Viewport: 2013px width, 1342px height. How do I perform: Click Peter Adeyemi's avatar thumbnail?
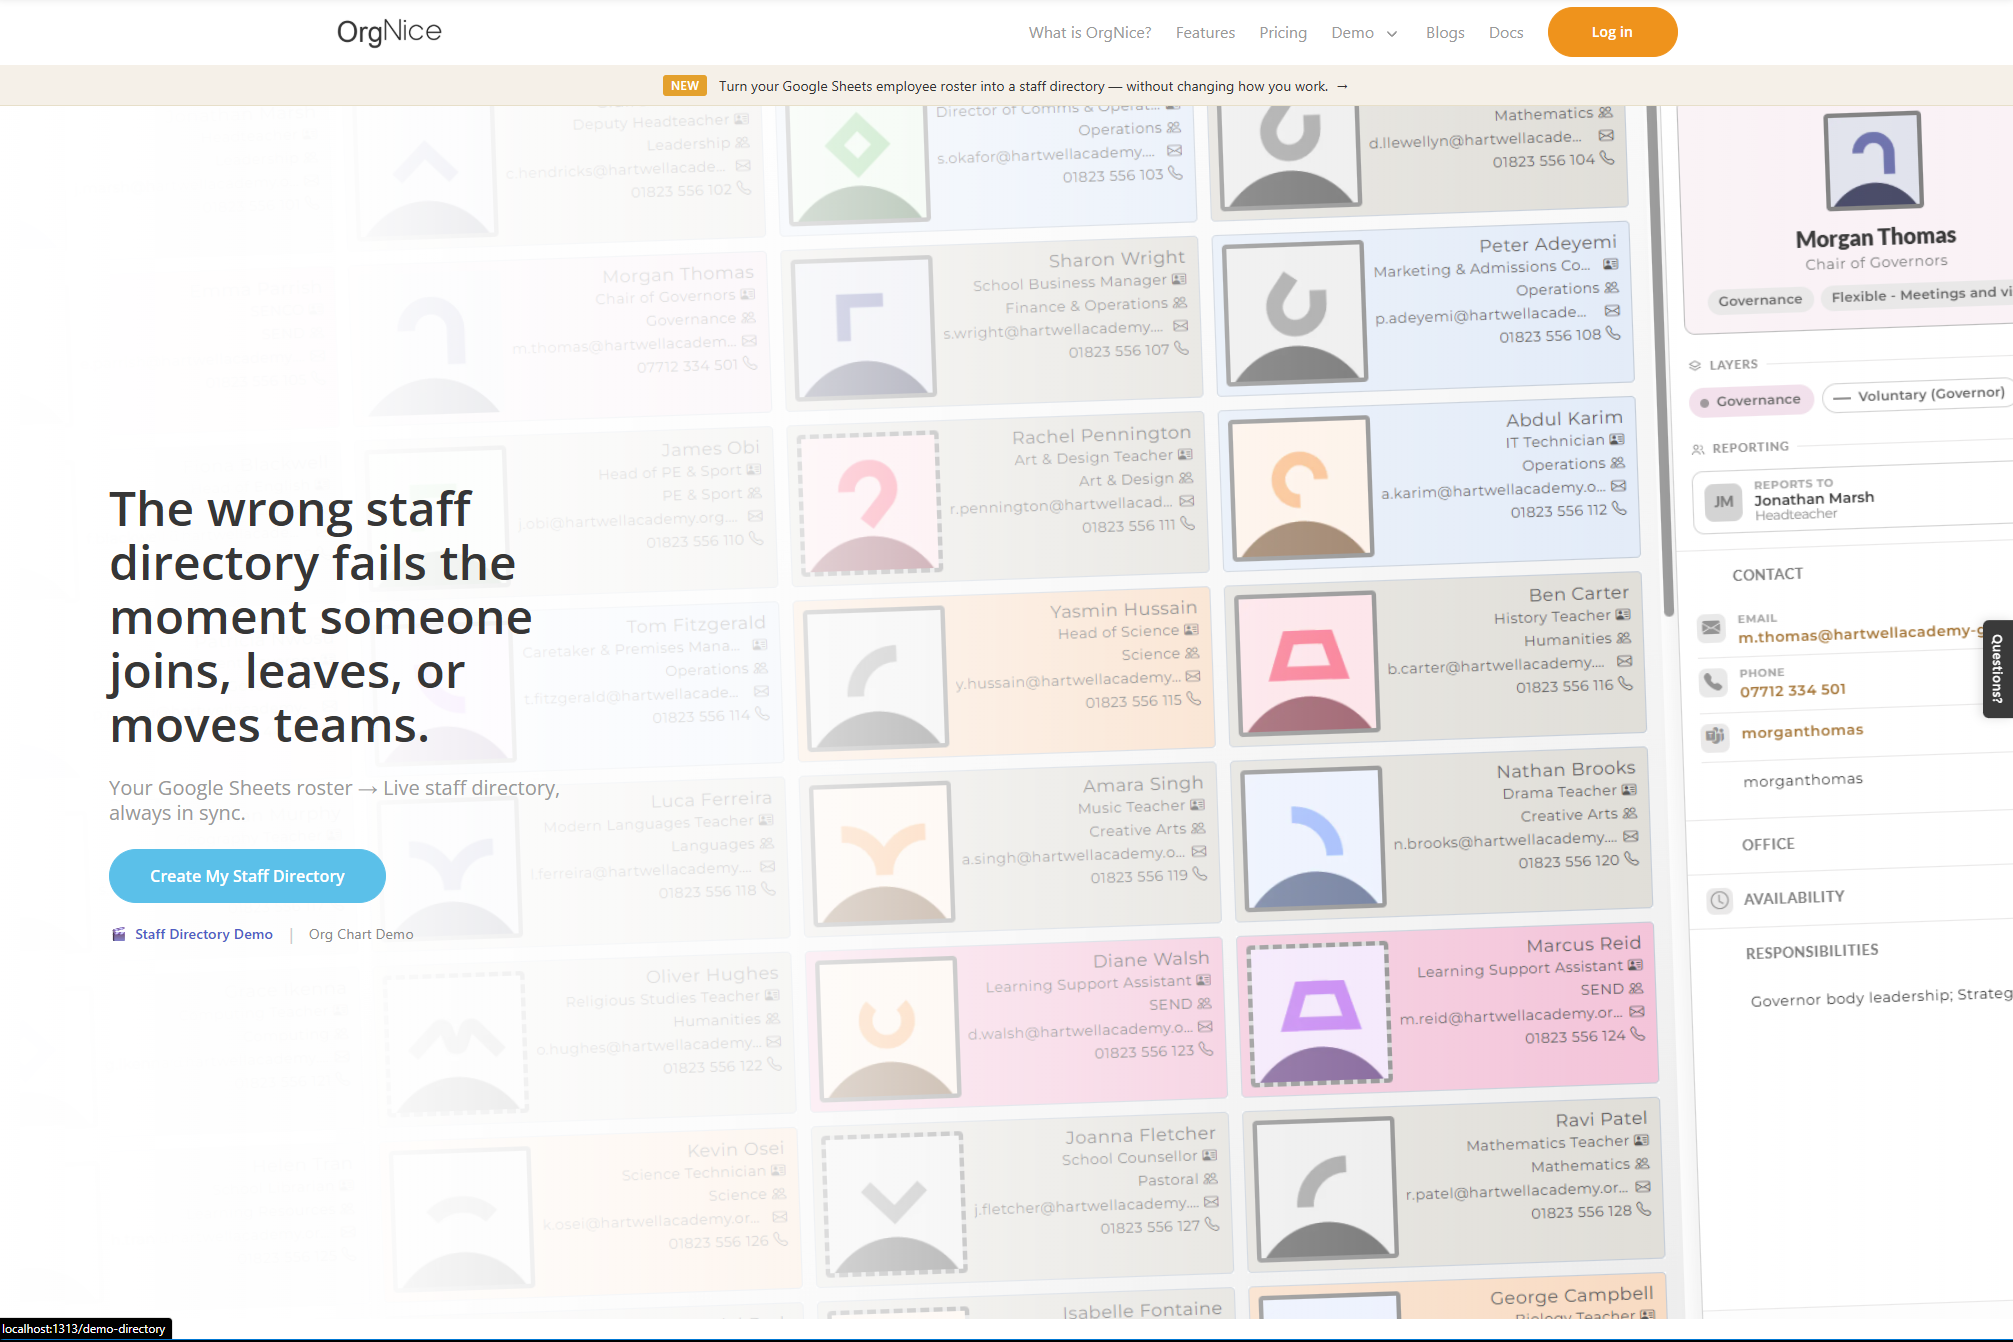[1295, 312]
